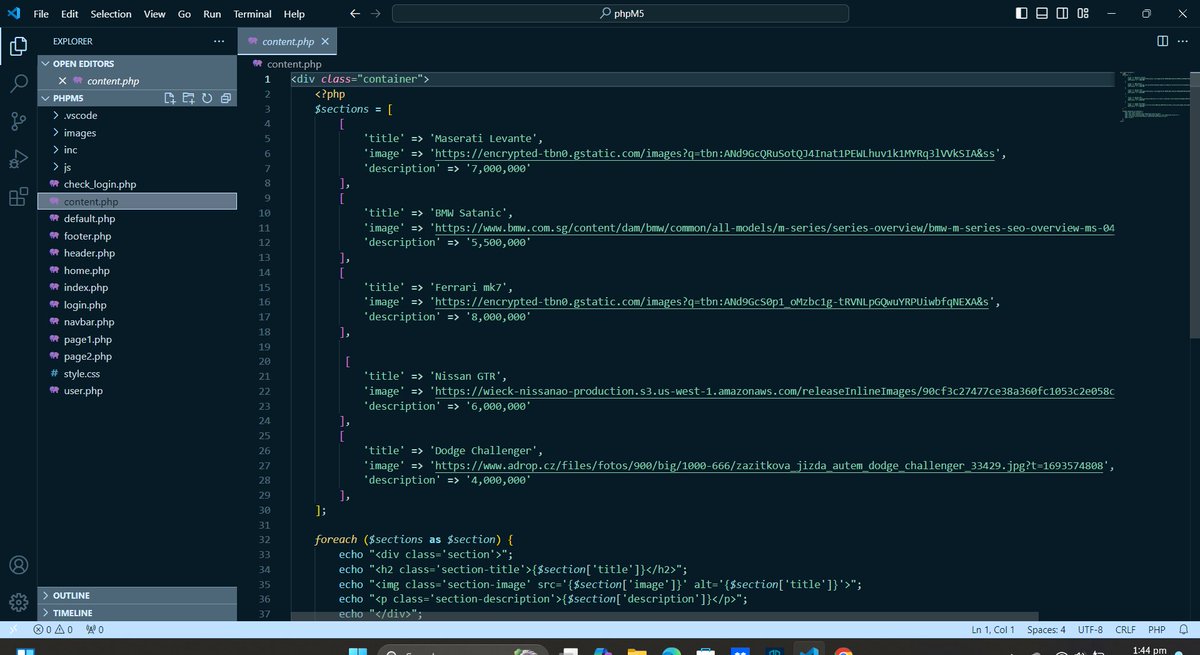1200x655 pixels.
Task: Open errors and warnings status indicator
Action: [55, 630]
